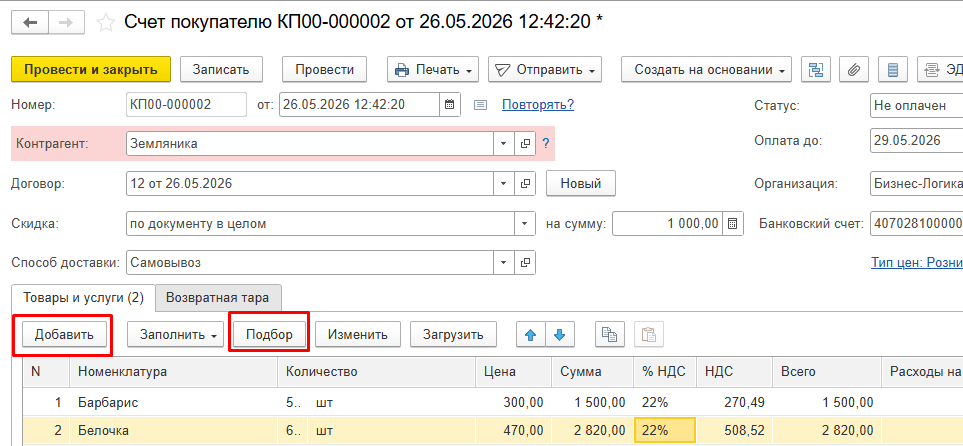Click the Изменить button
This screenshot has height=446, width=963.
[x=357, y=335]
